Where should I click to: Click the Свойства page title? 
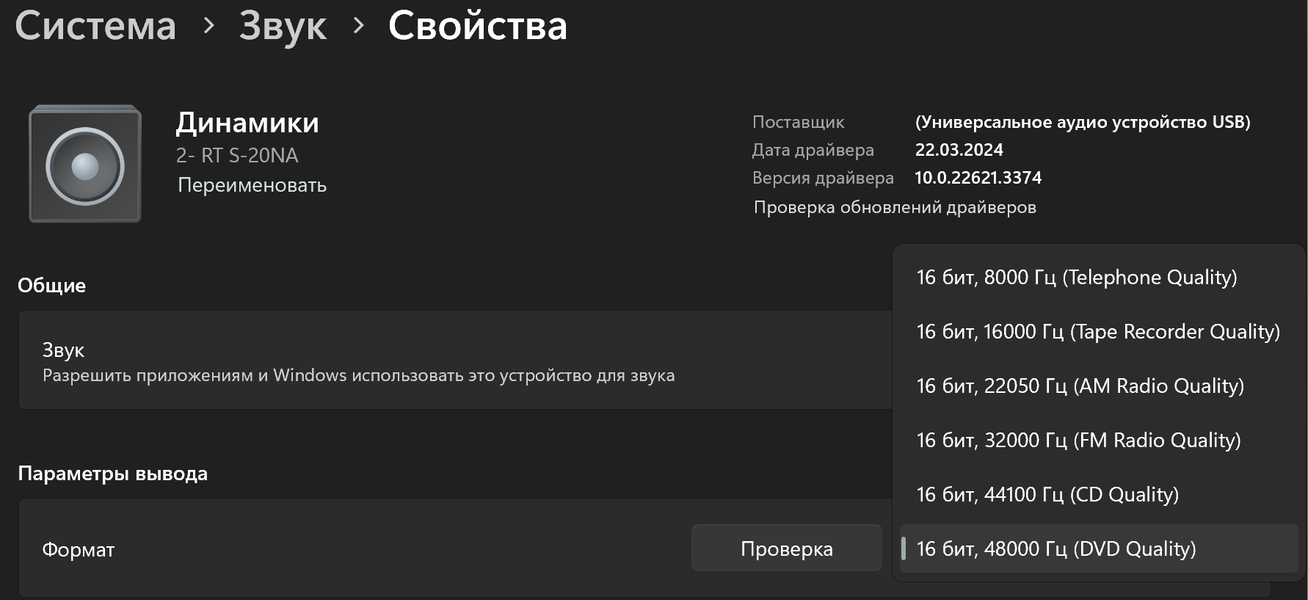[477, 26]
